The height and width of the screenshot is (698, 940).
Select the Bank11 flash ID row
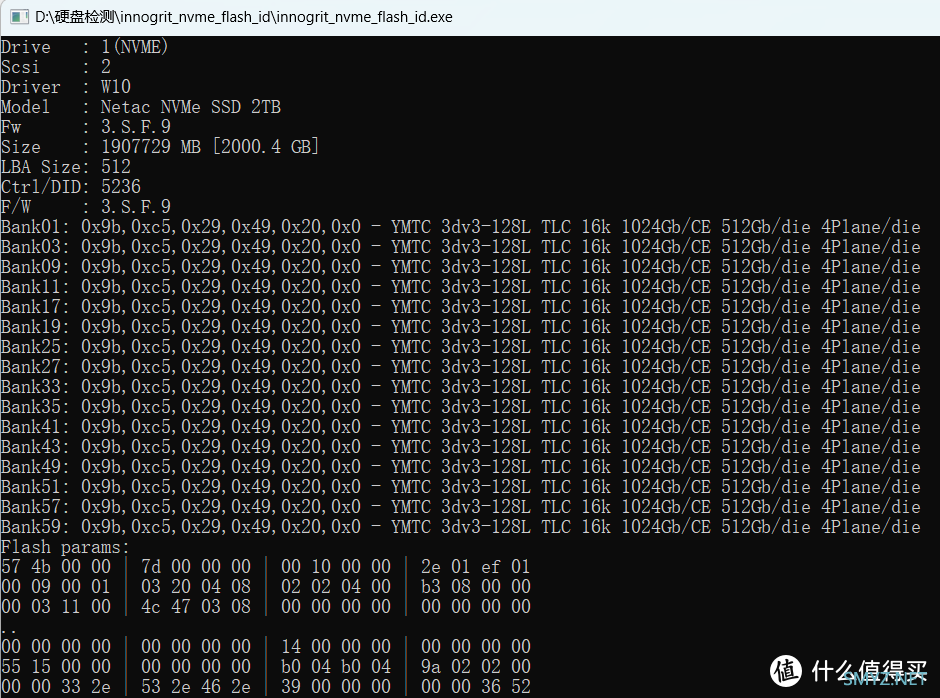(460, 287)
